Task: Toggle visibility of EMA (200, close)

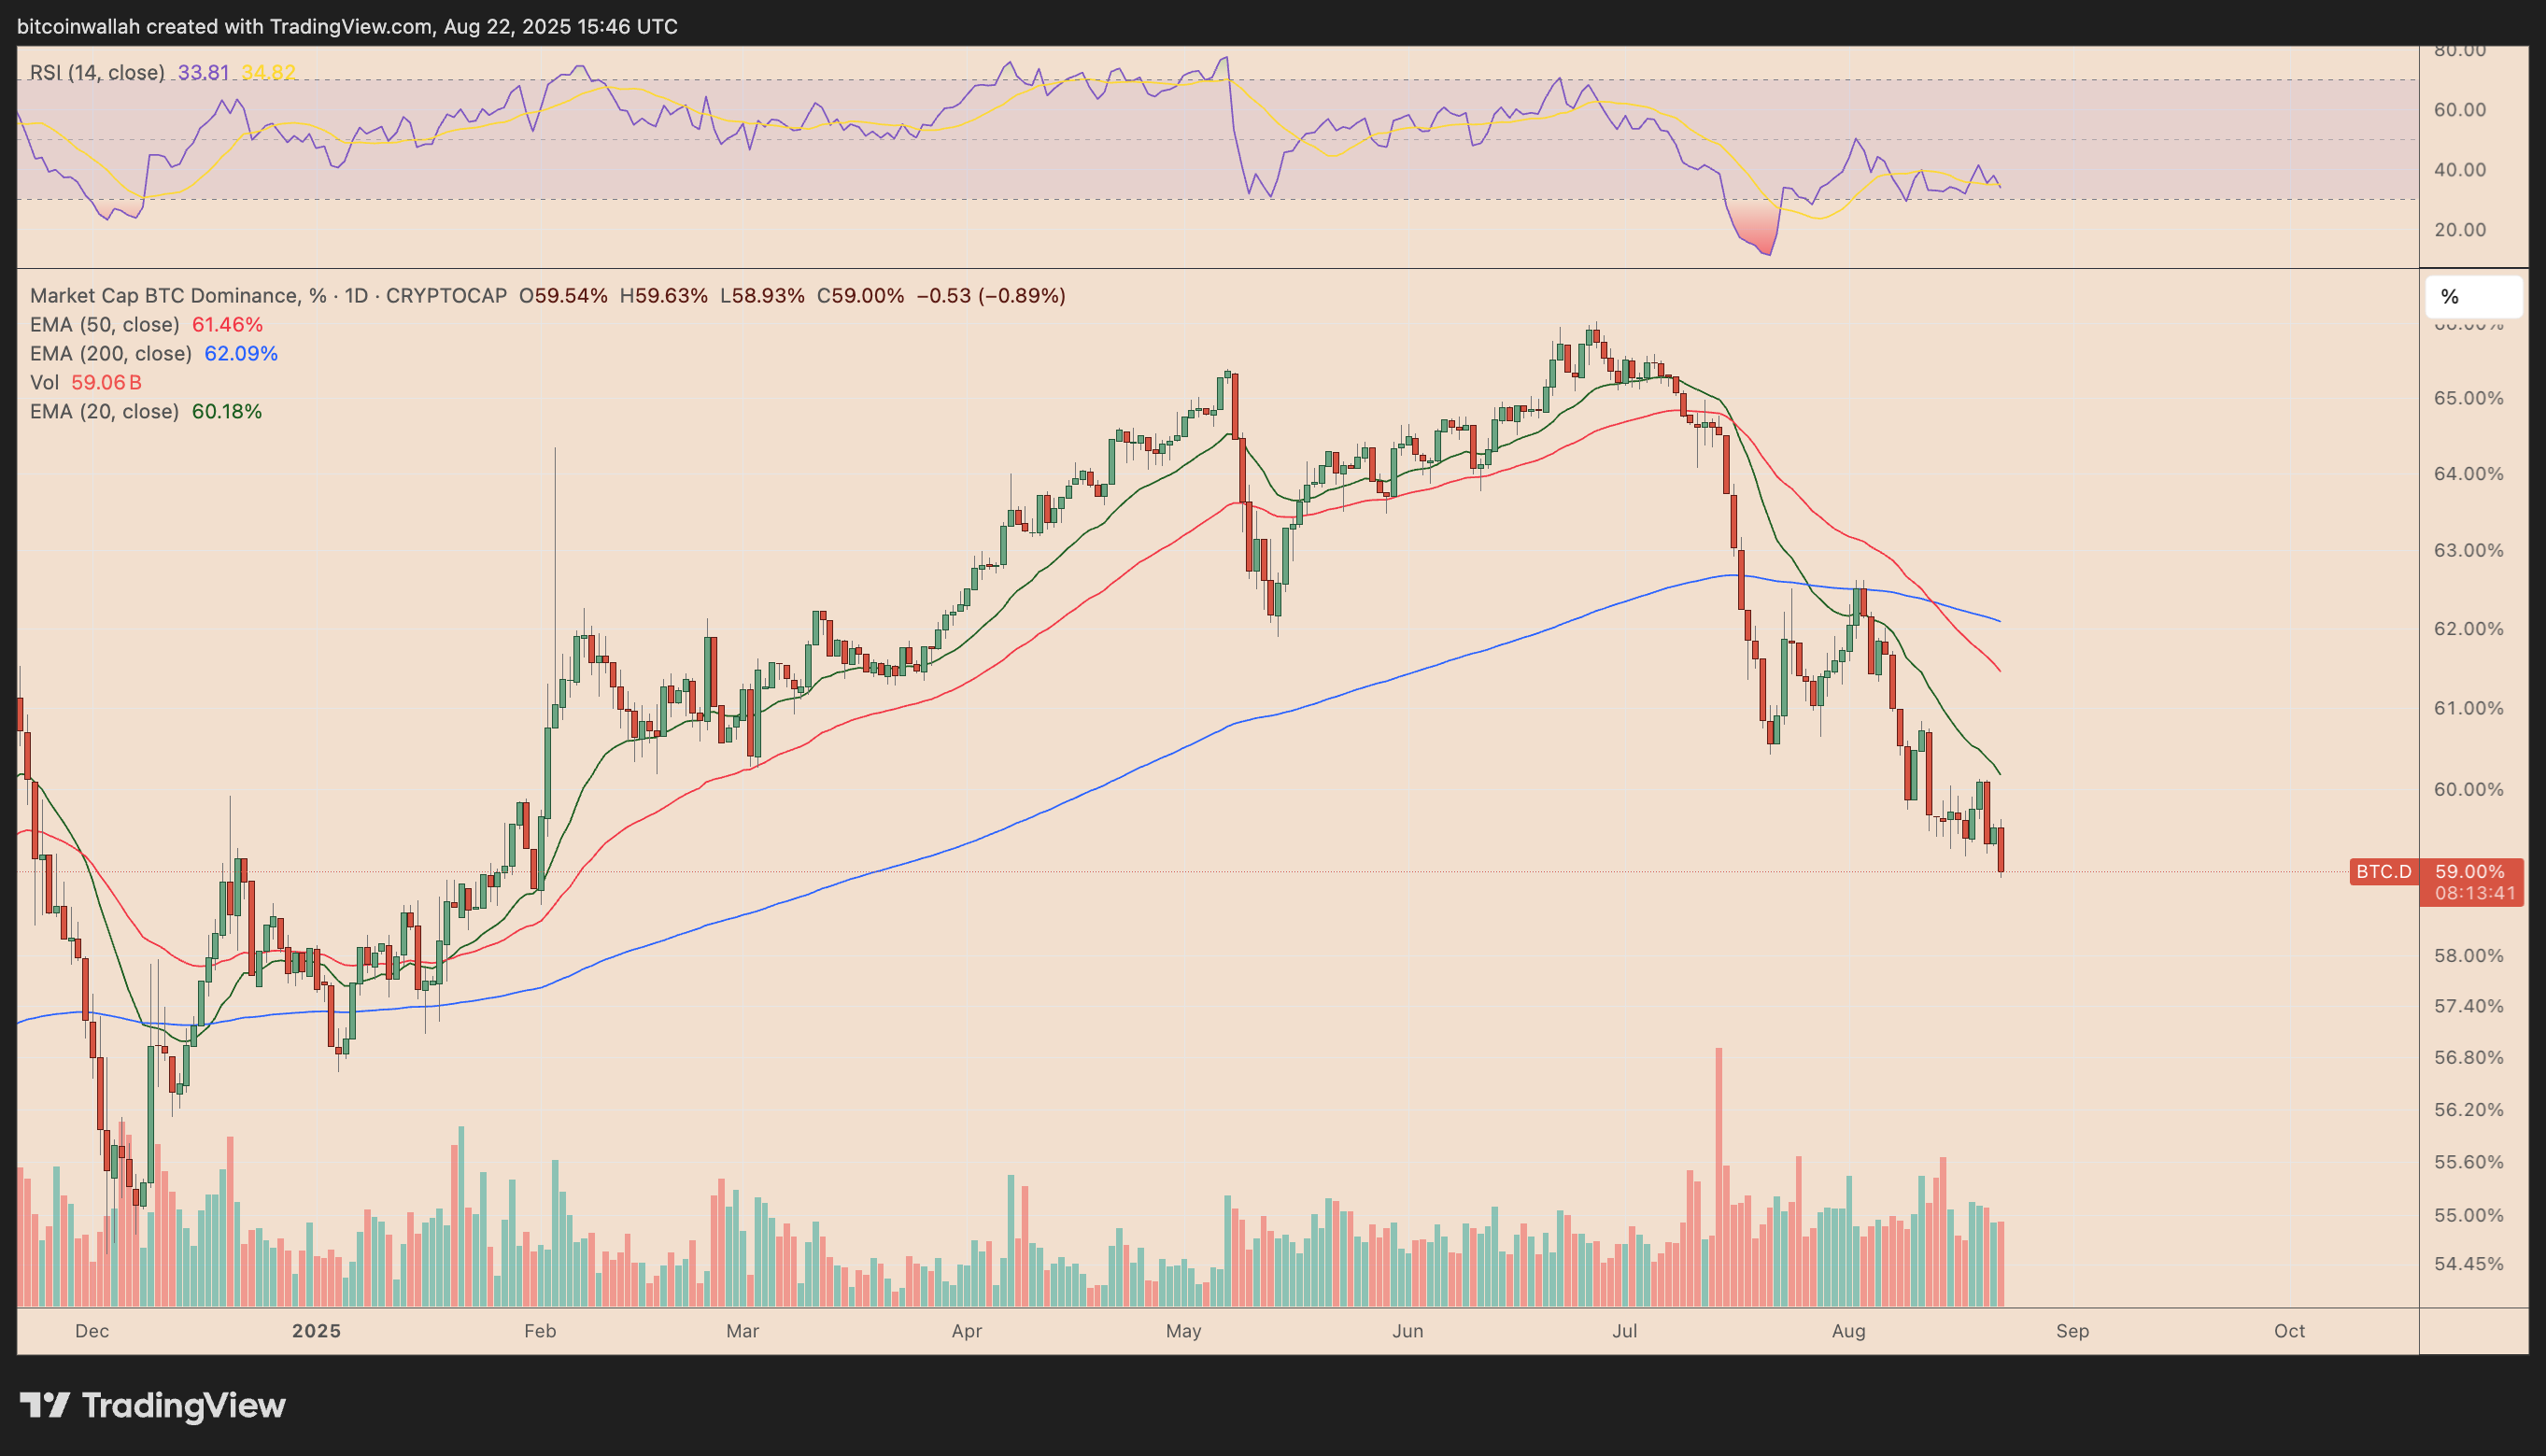Action: pyautogui.click(x=112, y=353)
